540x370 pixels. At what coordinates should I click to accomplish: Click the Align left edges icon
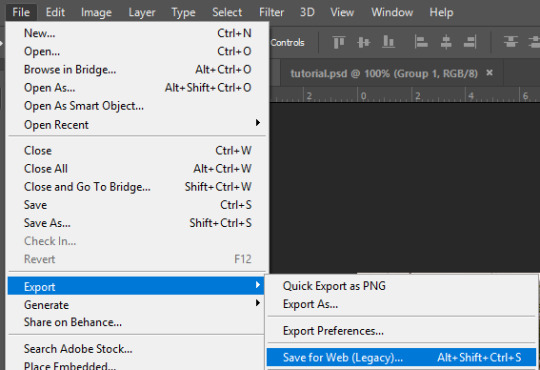pyautogui.click(x=421, y=42)
